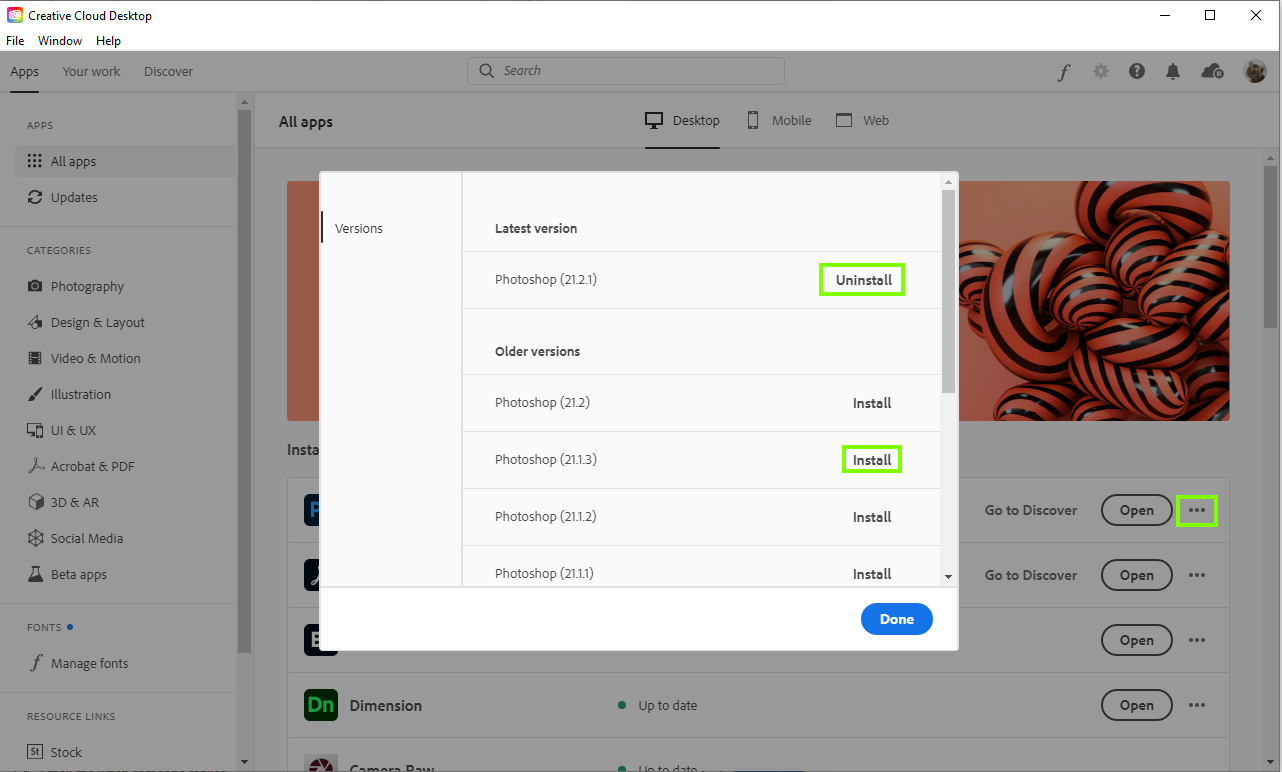
Task: Open more options for Photoshop row
Action: pyautogui.click(x=1197, y=511)
